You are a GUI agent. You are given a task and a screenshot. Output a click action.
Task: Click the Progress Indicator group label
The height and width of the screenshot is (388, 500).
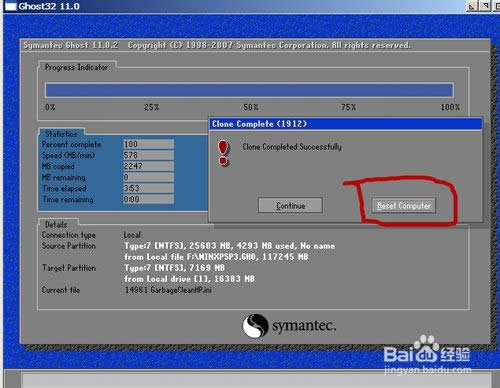(x=77, y=67)
